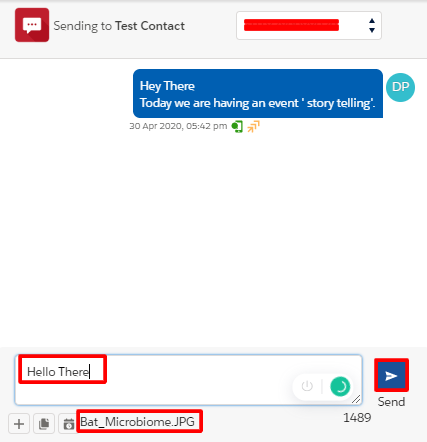Click the up arrow on the sender selector

tap(372, 21)
